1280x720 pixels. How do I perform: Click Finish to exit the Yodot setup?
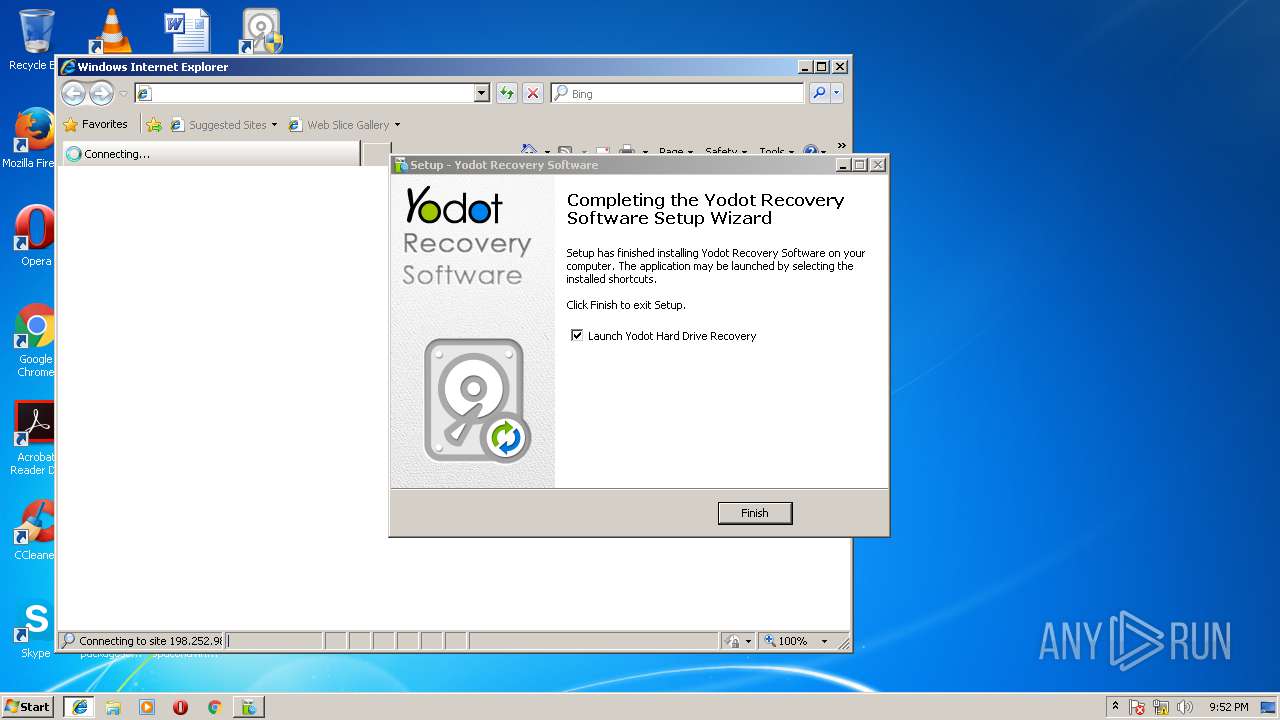755,513
